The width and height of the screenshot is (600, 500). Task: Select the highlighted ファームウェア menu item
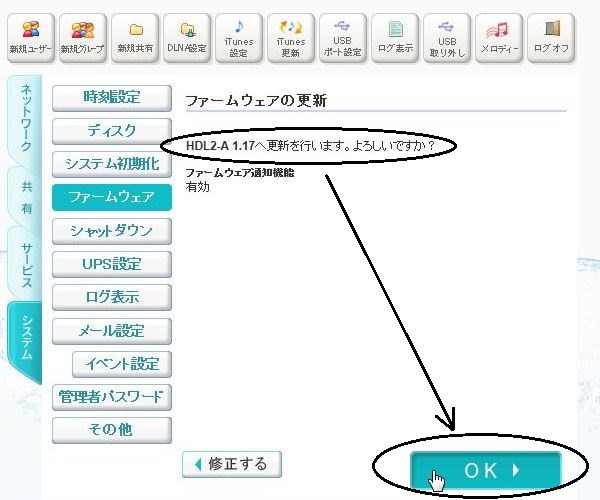point(112,197)
